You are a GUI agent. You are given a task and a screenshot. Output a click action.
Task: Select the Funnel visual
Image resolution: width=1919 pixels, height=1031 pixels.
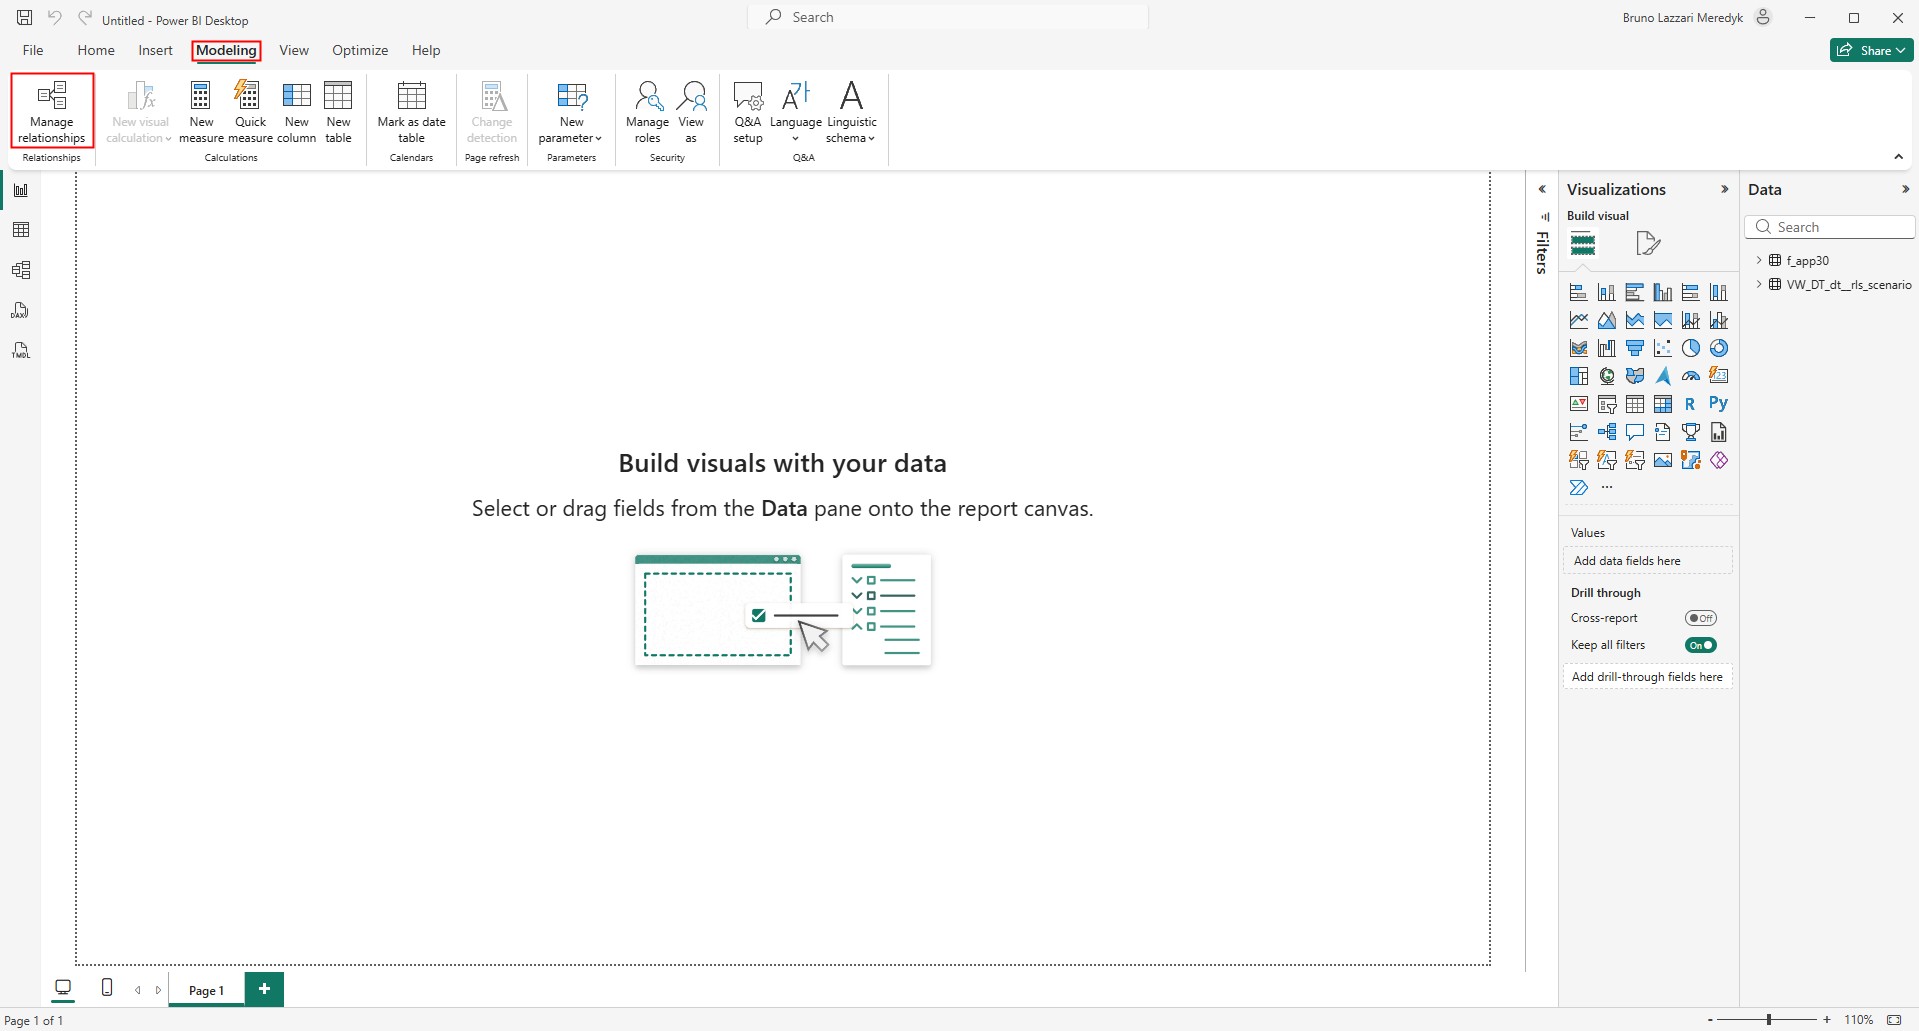(x=1635, y=348)
